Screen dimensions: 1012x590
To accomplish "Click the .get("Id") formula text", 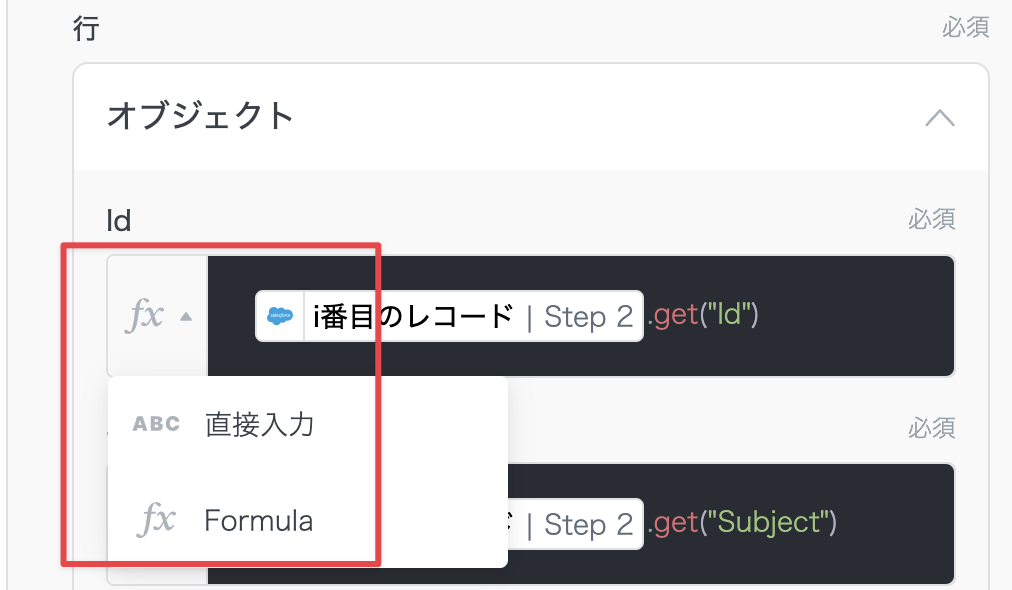I will tap(704, 317).
